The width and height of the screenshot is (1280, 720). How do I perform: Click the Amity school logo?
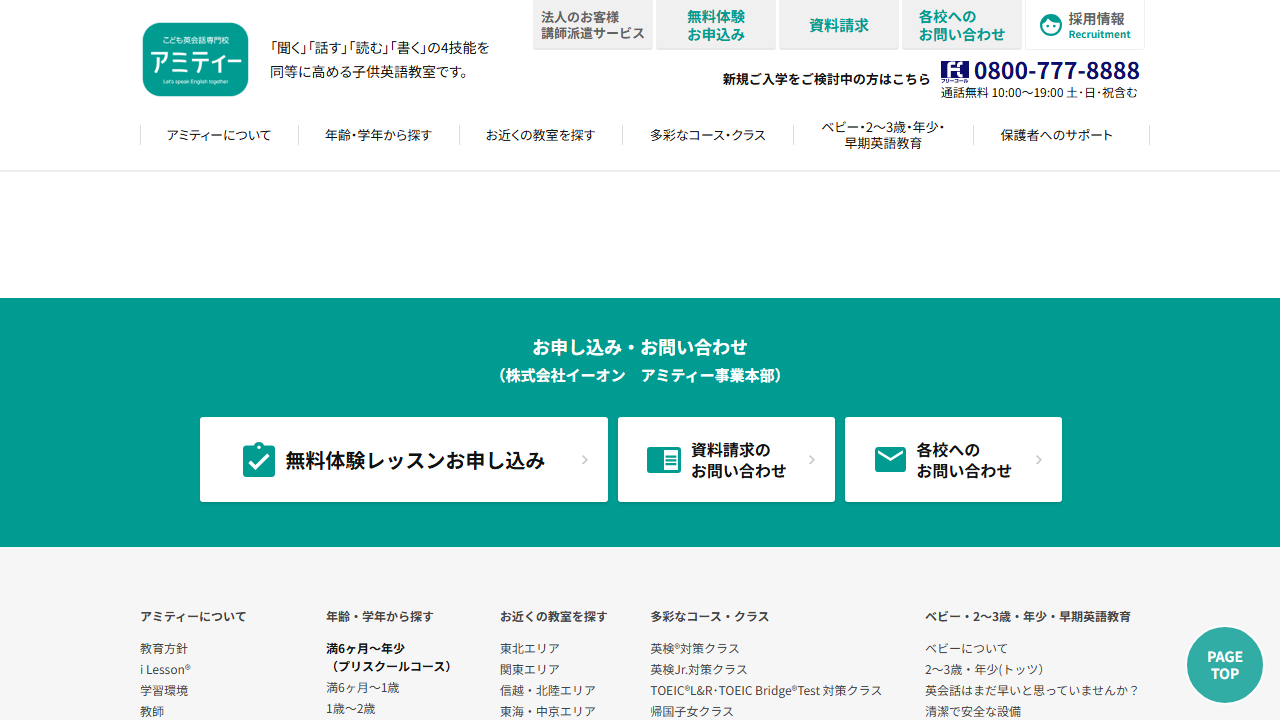click(x=195, y=60)
